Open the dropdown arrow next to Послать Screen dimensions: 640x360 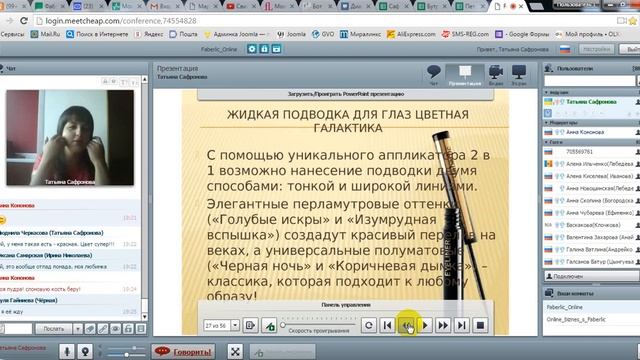tap(78, 329)
